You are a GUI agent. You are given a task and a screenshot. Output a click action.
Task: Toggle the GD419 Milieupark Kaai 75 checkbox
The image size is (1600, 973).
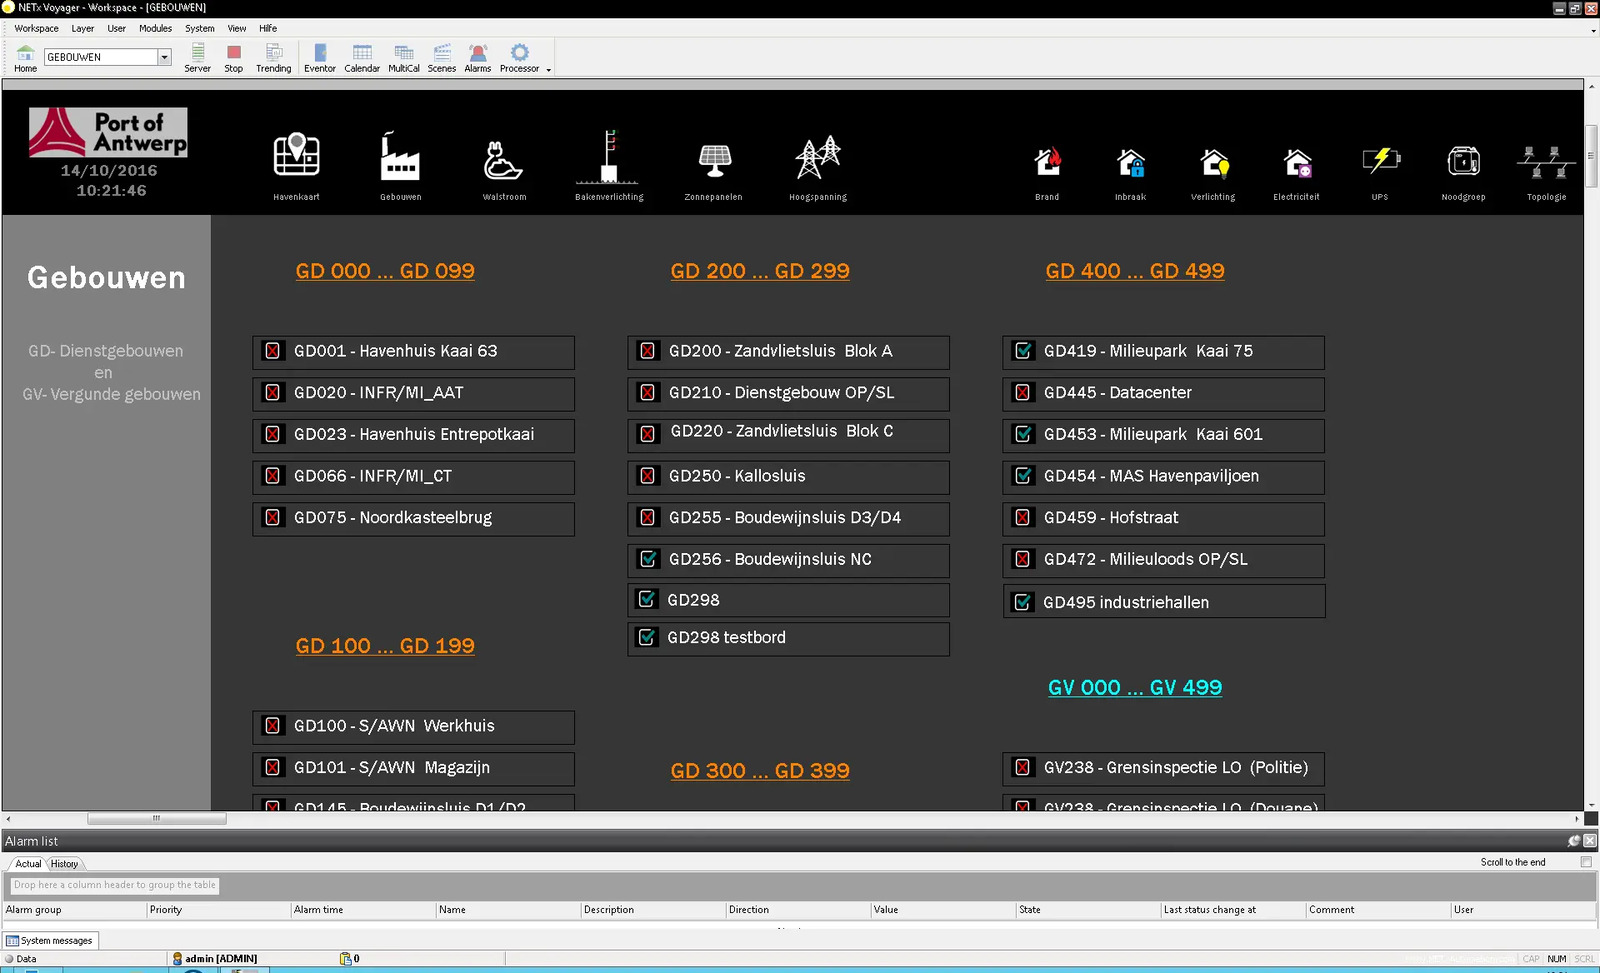click(x=1023, y=351)
